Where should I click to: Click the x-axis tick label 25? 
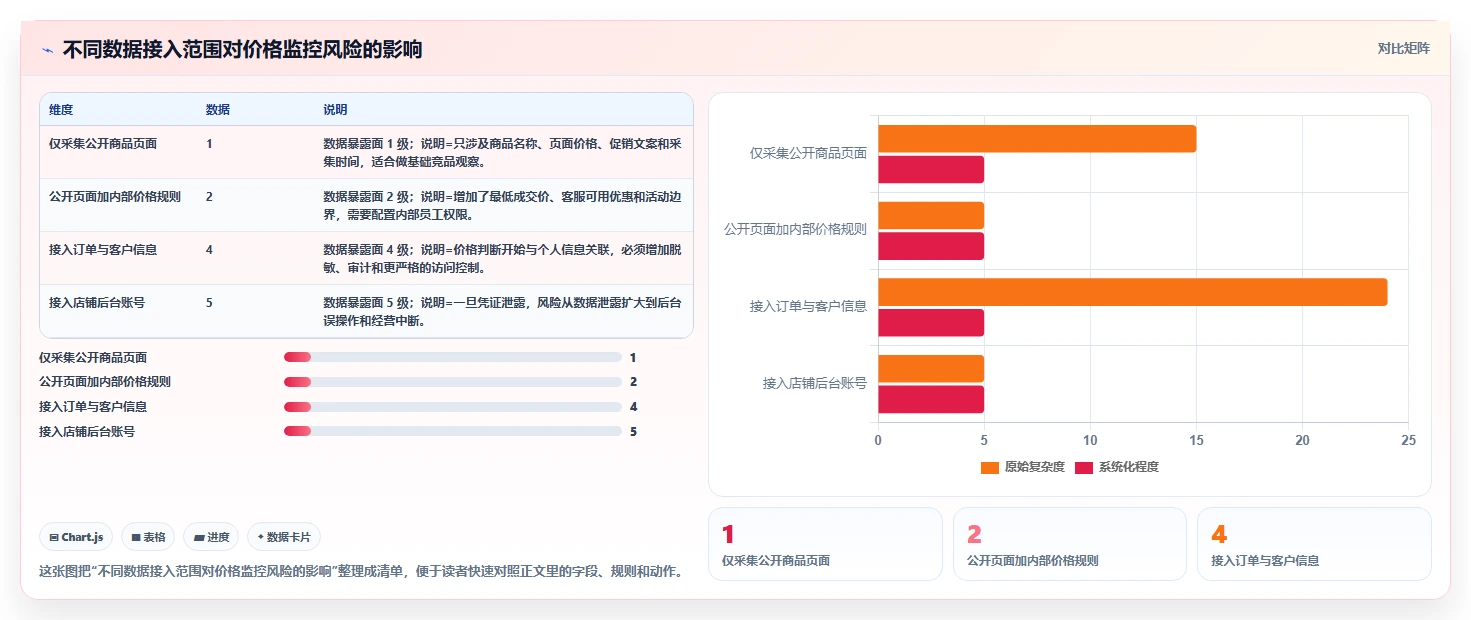tap(1408, 440)
